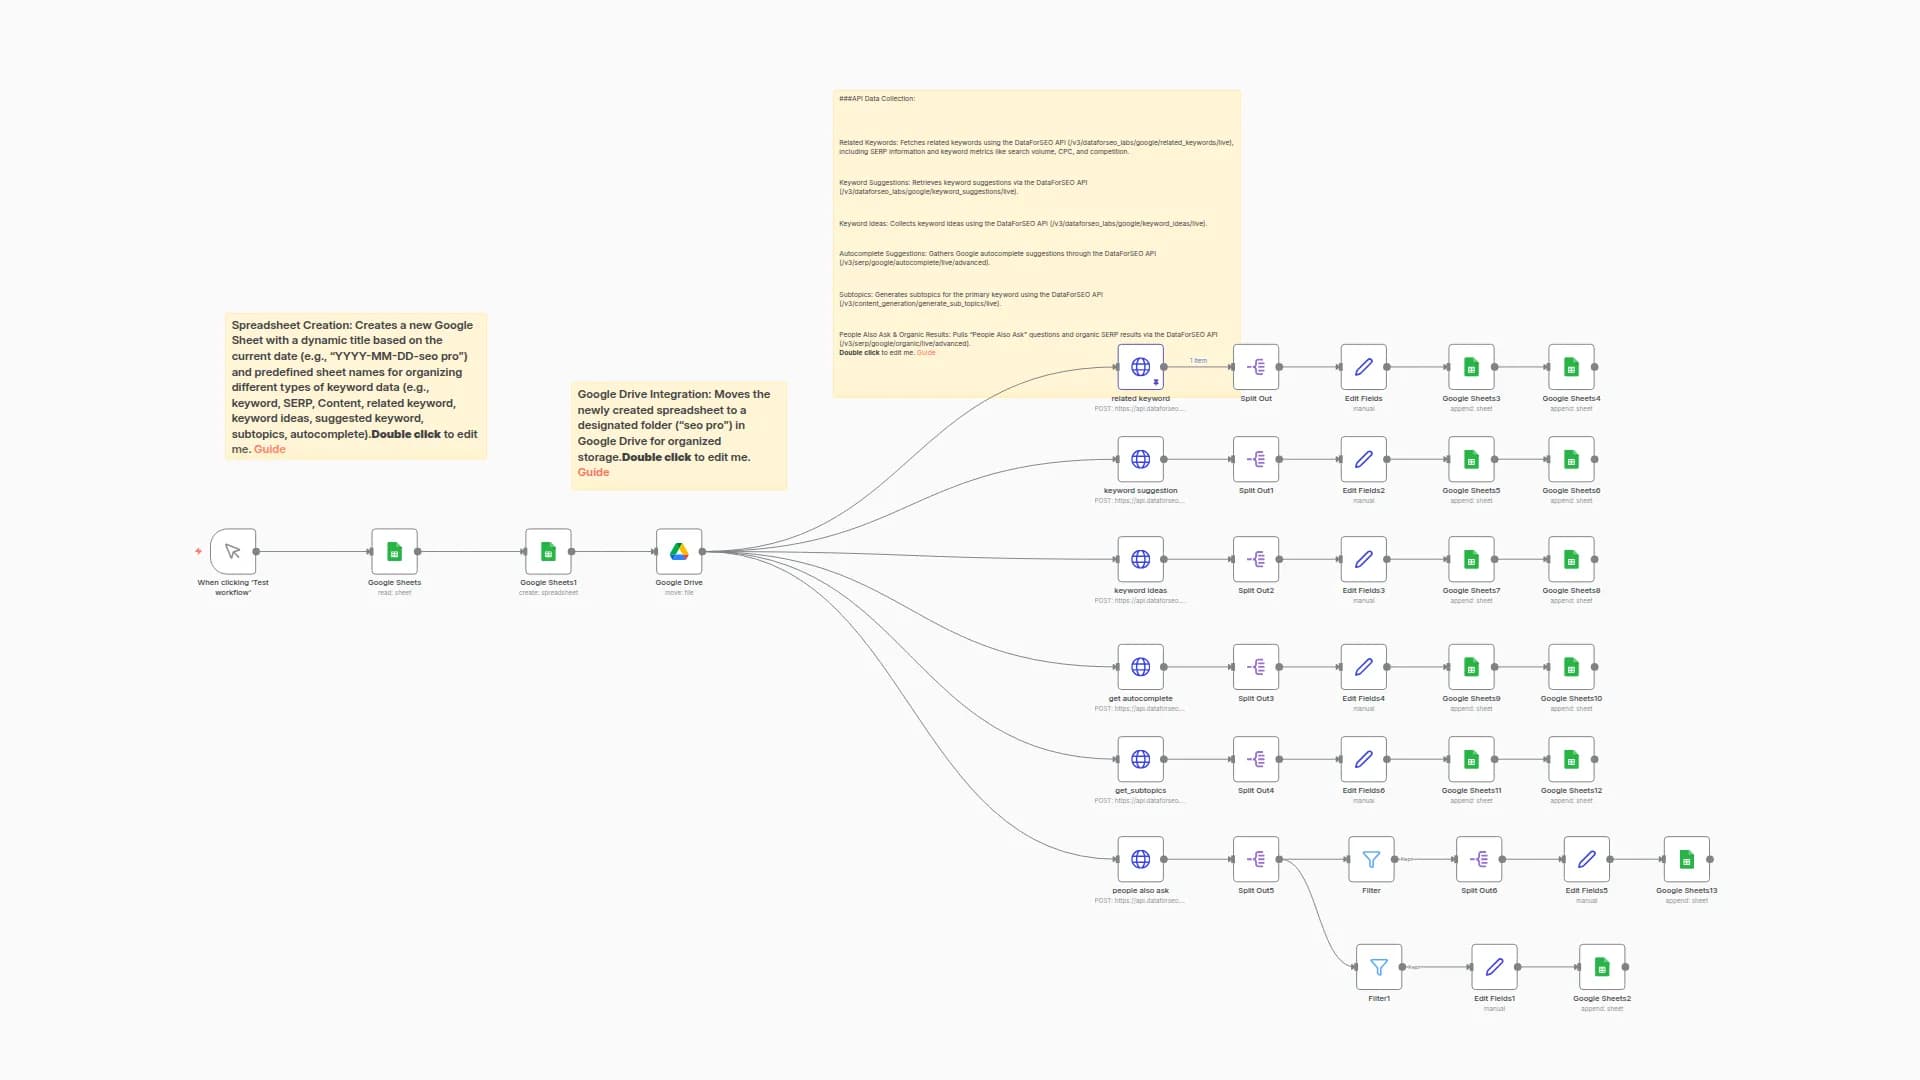Open the "Split Out5" node

(1255, 858)
